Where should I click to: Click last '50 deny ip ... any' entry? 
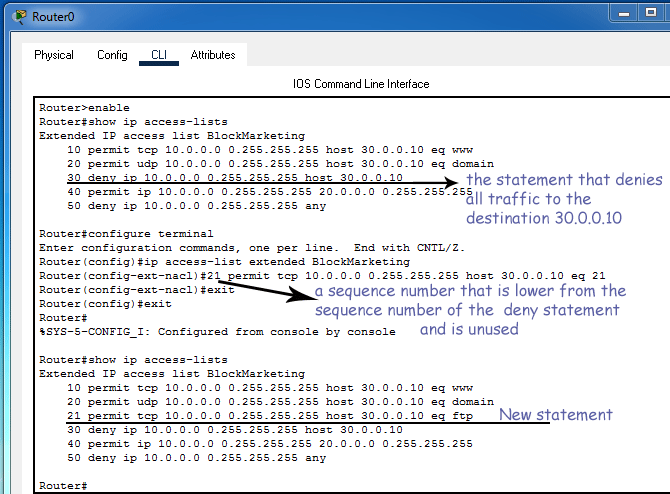pos(197,458)
